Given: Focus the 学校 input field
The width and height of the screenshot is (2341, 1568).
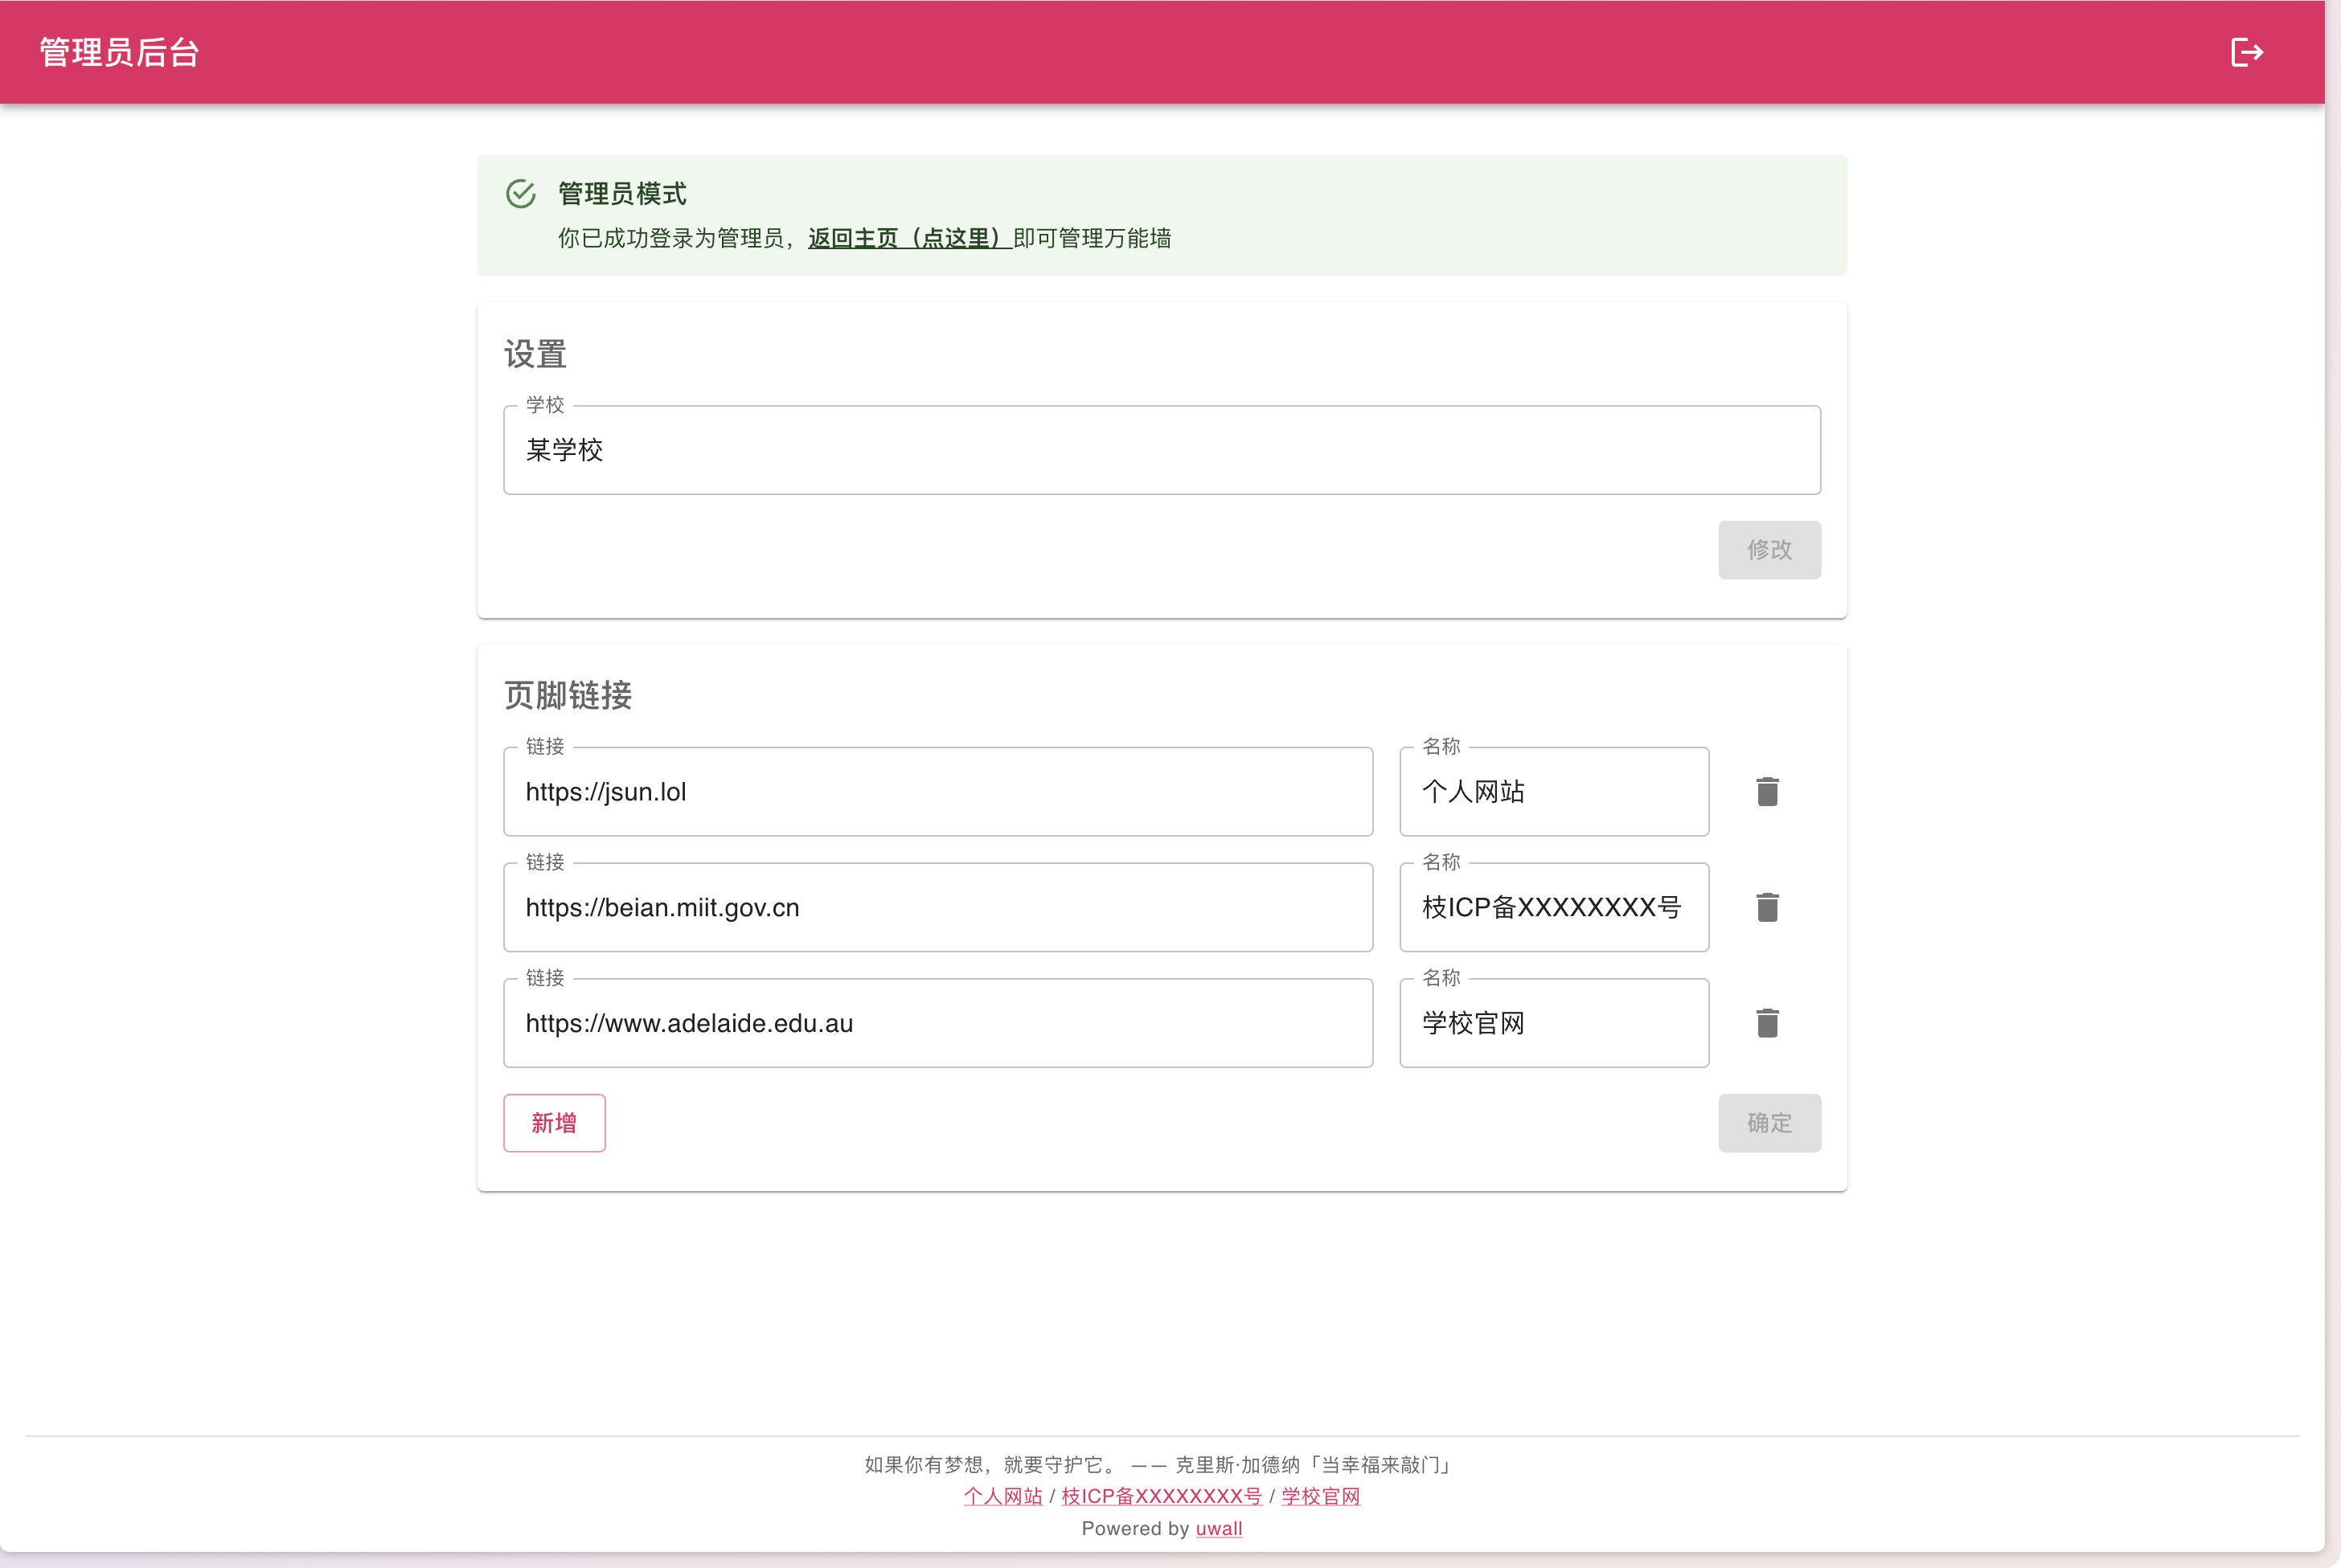Looking at the screenshot, I should [x=1161, y=450].
